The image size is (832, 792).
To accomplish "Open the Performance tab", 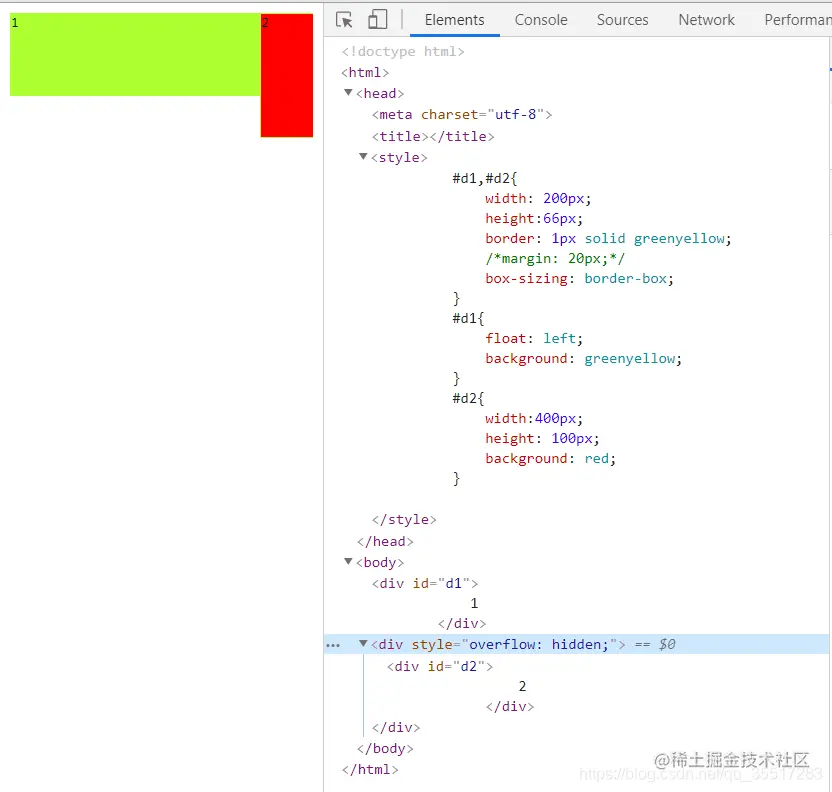I will (798, 20).
